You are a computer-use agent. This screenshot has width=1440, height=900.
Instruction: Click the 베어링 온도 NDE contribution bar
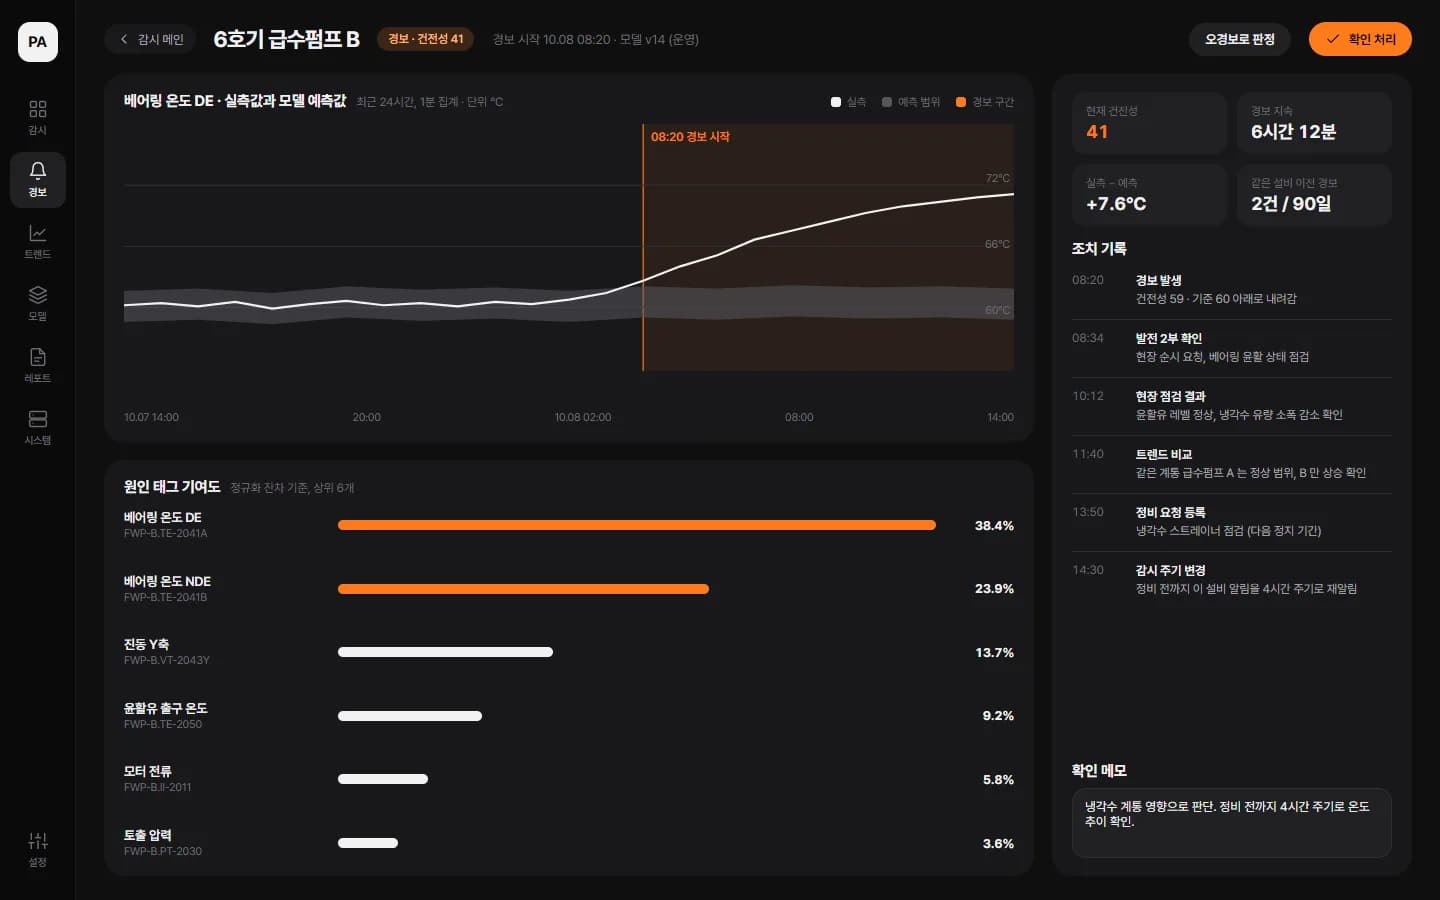click(x=523, y=589)
